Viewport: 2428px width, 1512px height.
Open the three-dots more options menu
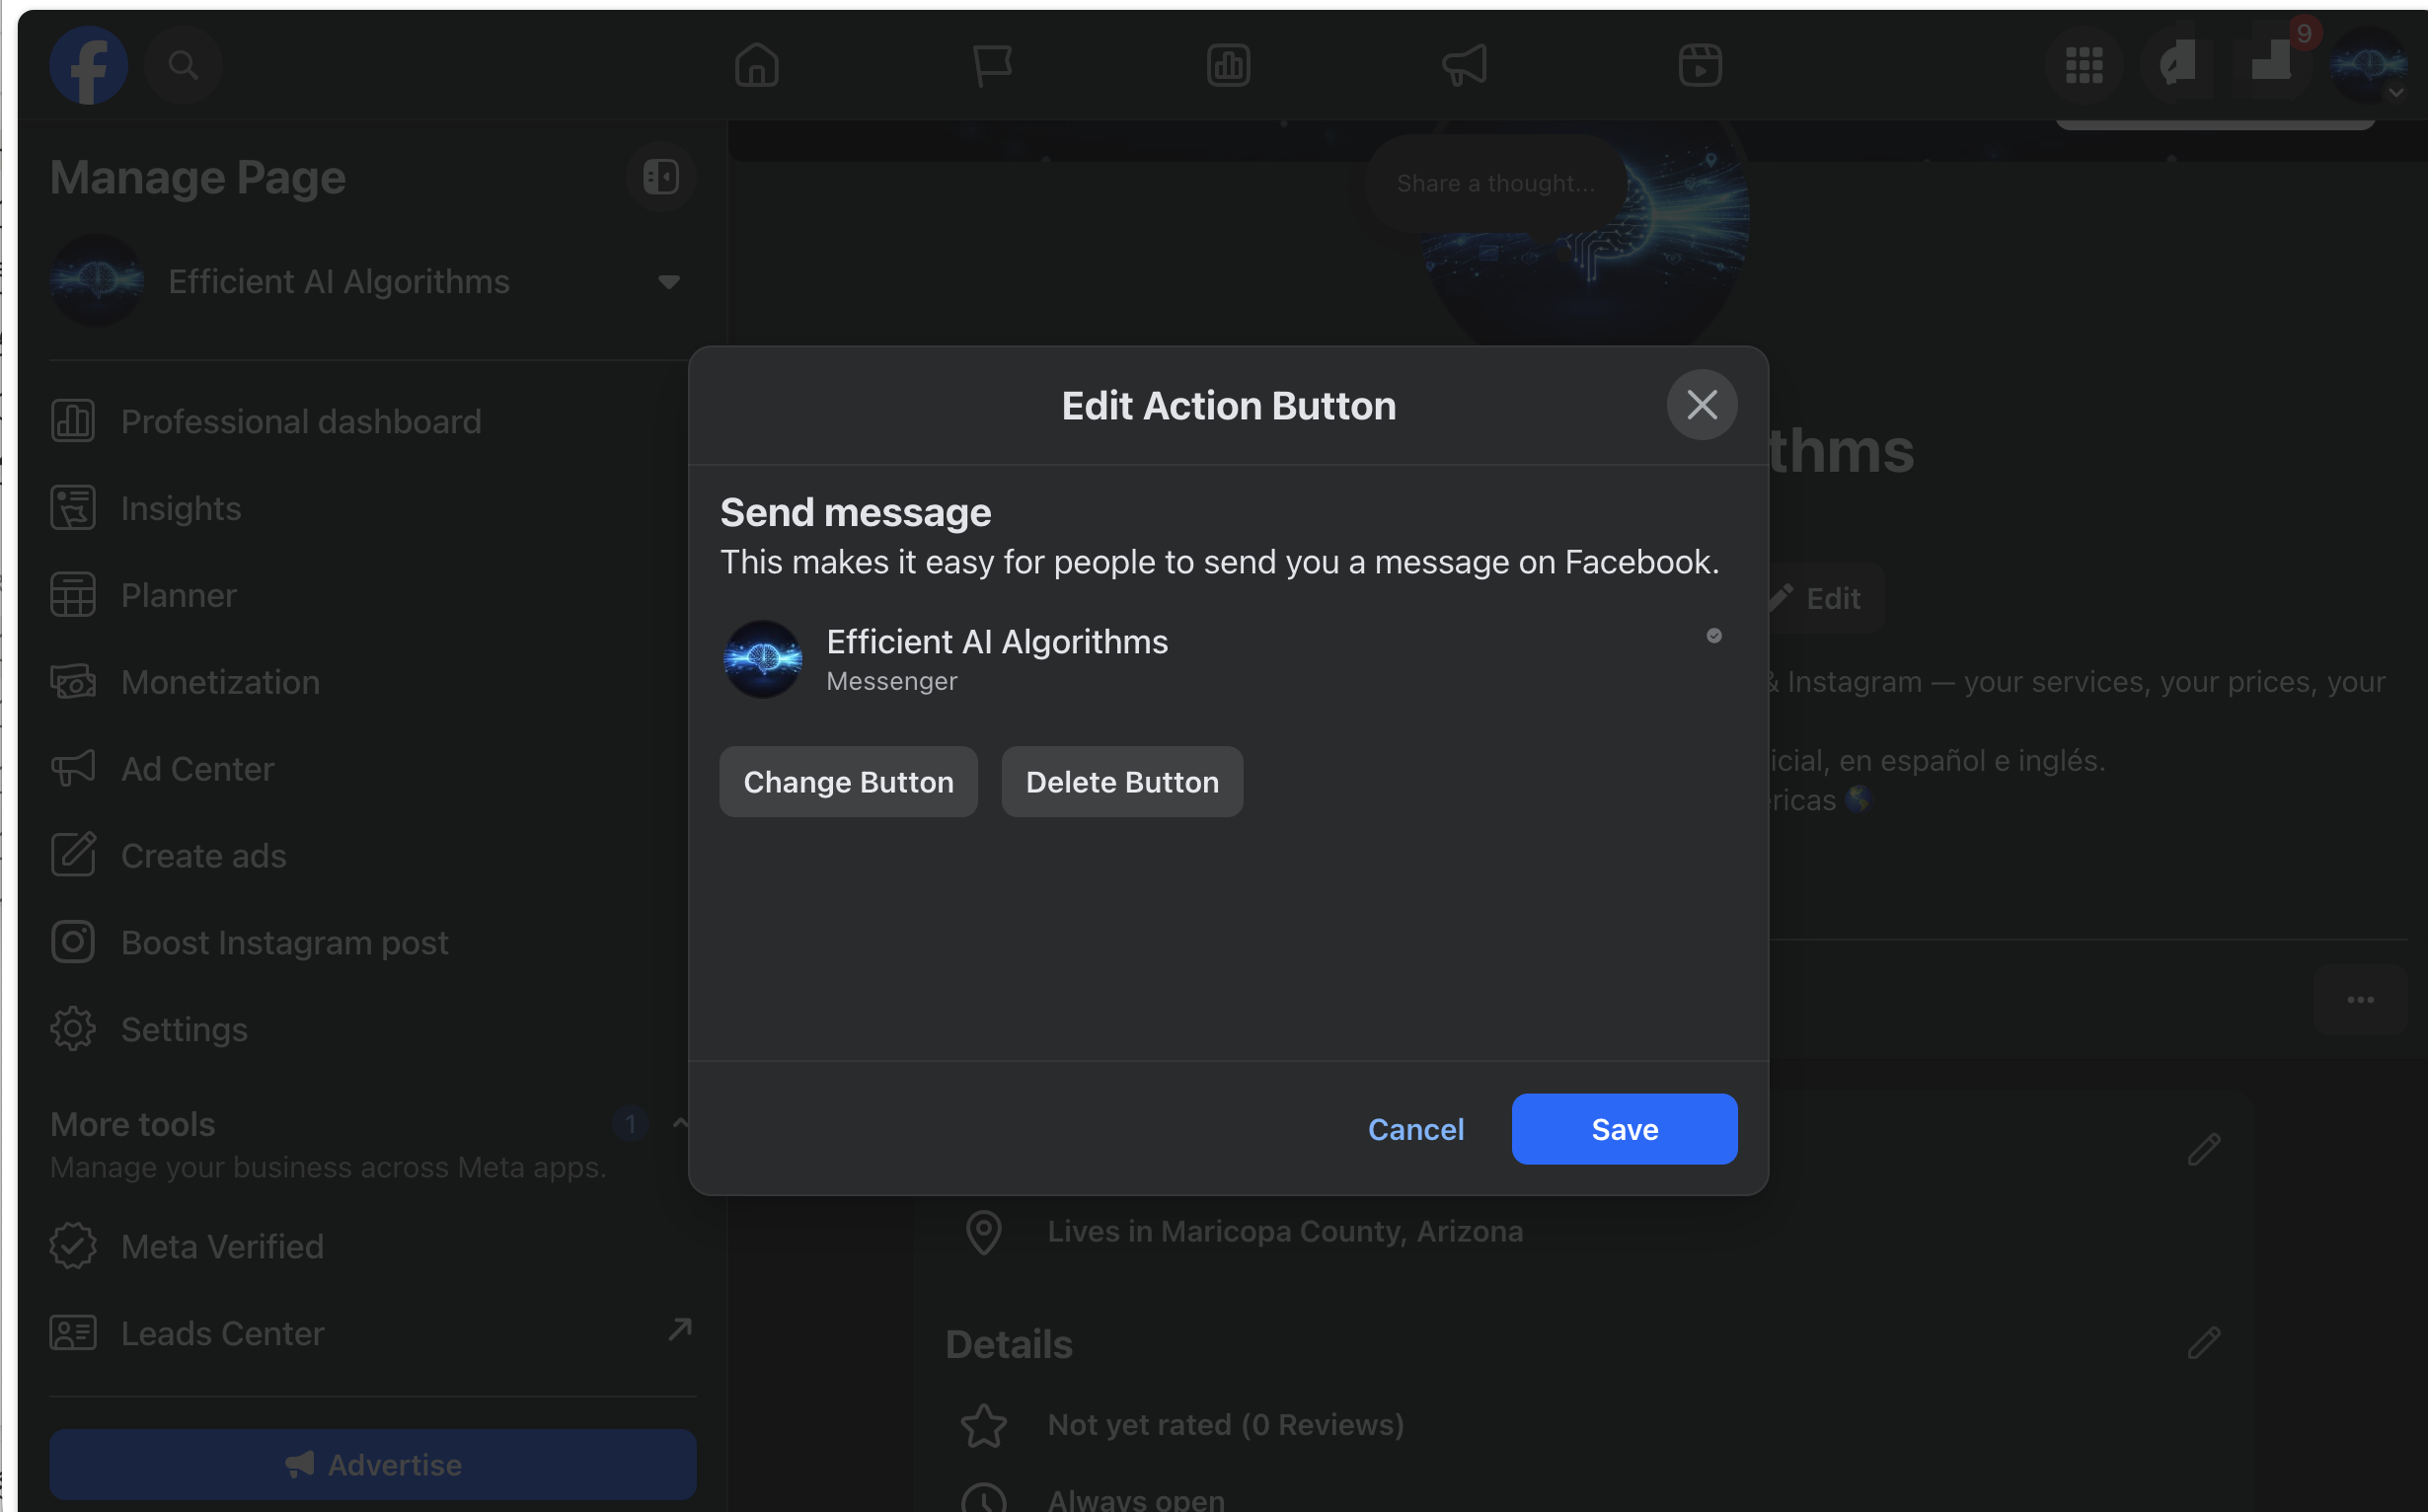[2360, 1000]
